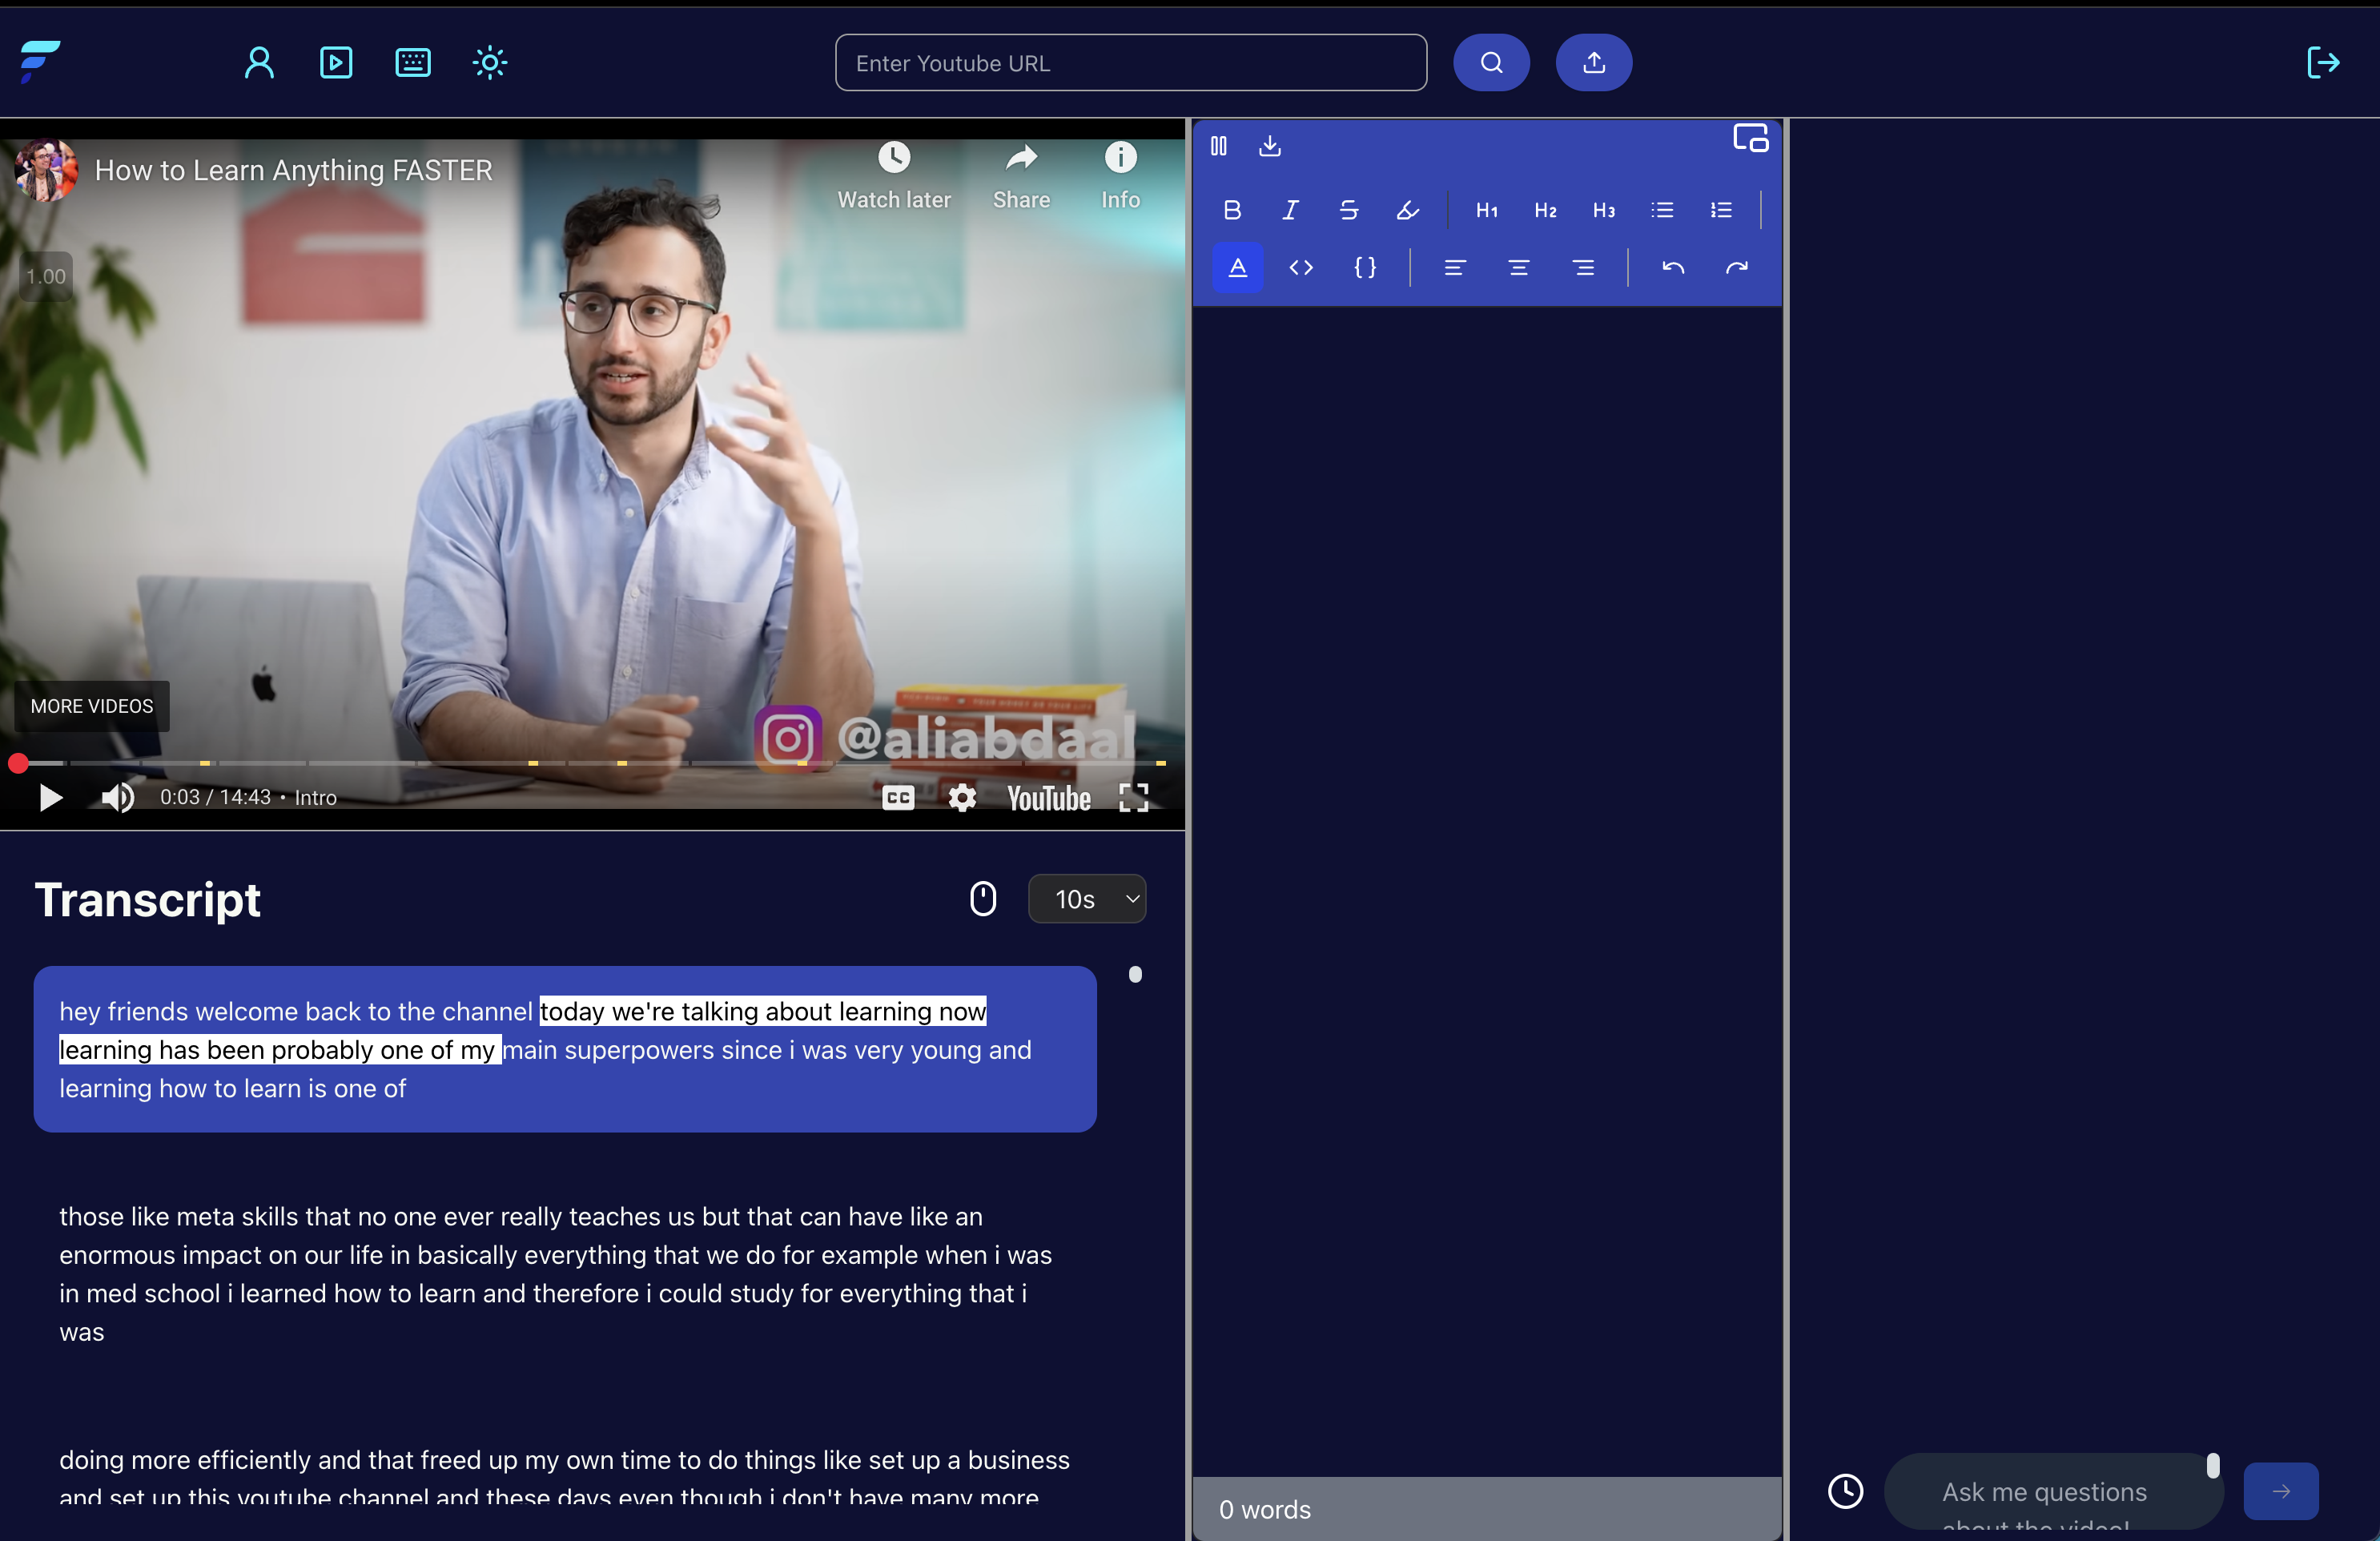Viewport: 2380px width, 1541px height.
Task: Toggle bold formatting in editor
Action: [1232, 210]
